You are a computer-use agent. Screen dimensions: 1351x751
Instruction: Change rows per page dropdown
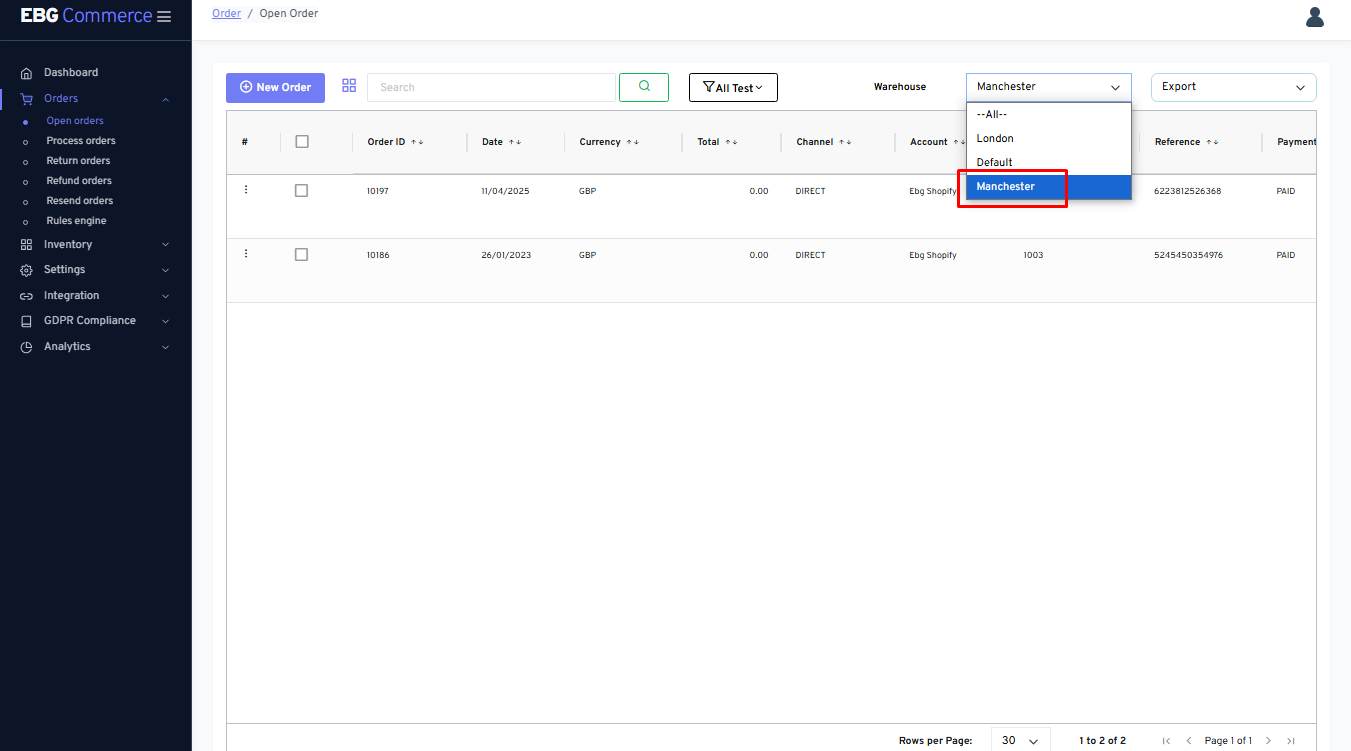tap(1020, 741)
